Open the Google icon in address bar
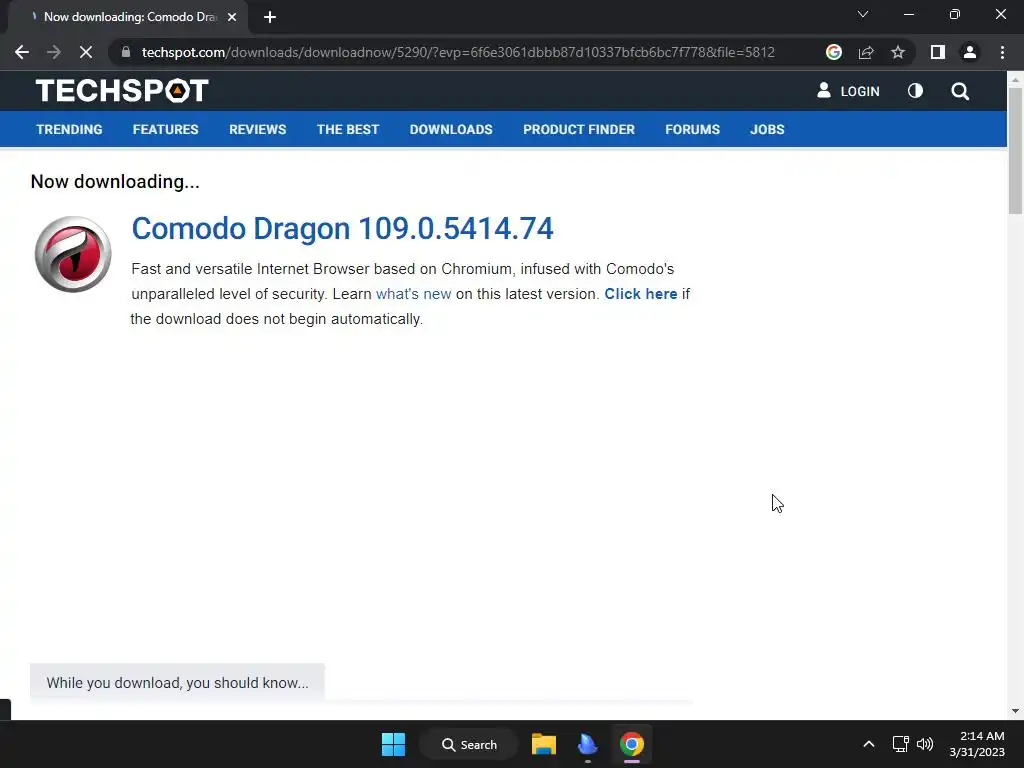Screen dimensions: 1024x768 pyautogui.click(x=833, y=52)
